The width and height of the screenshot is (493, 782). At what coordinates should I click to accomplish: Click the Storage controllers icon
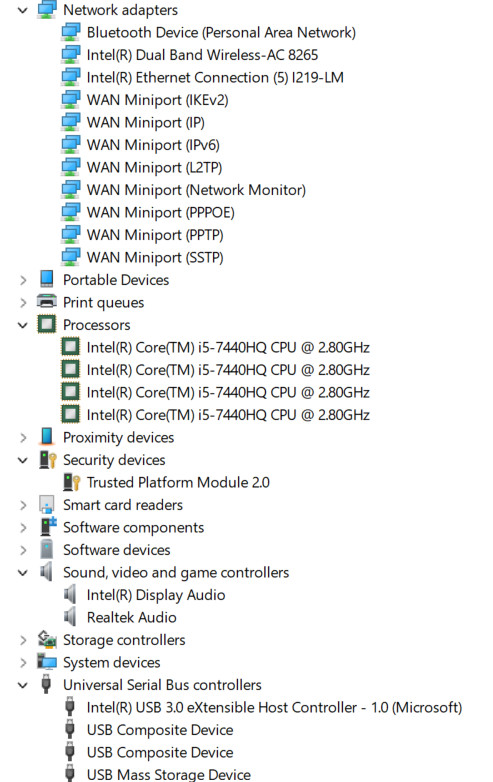coord(47,639)
